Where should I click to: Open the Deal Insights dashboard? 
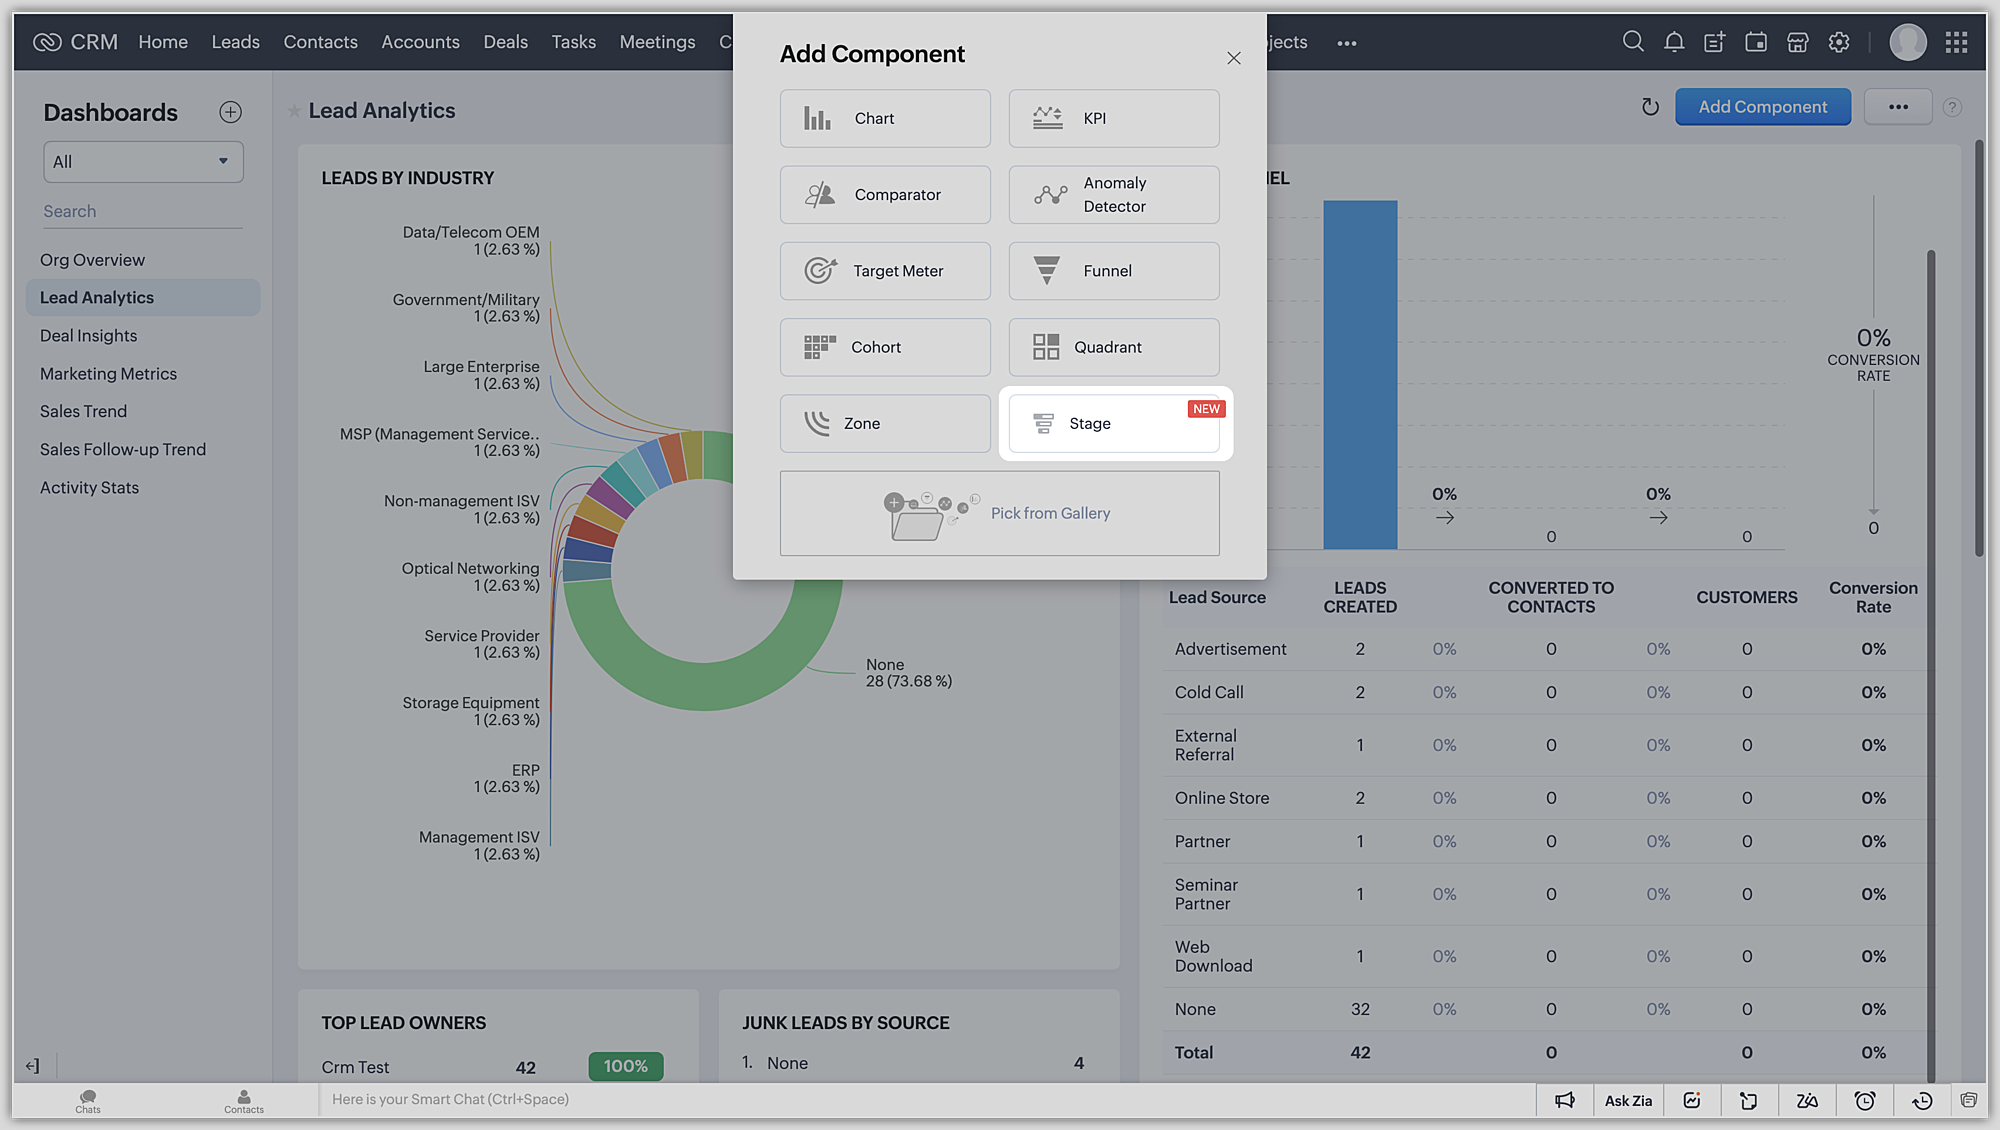[88, 336]
